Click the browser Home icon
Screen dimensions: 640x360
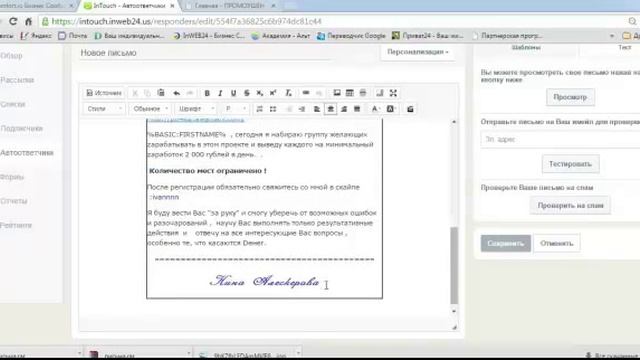point(28,21)
